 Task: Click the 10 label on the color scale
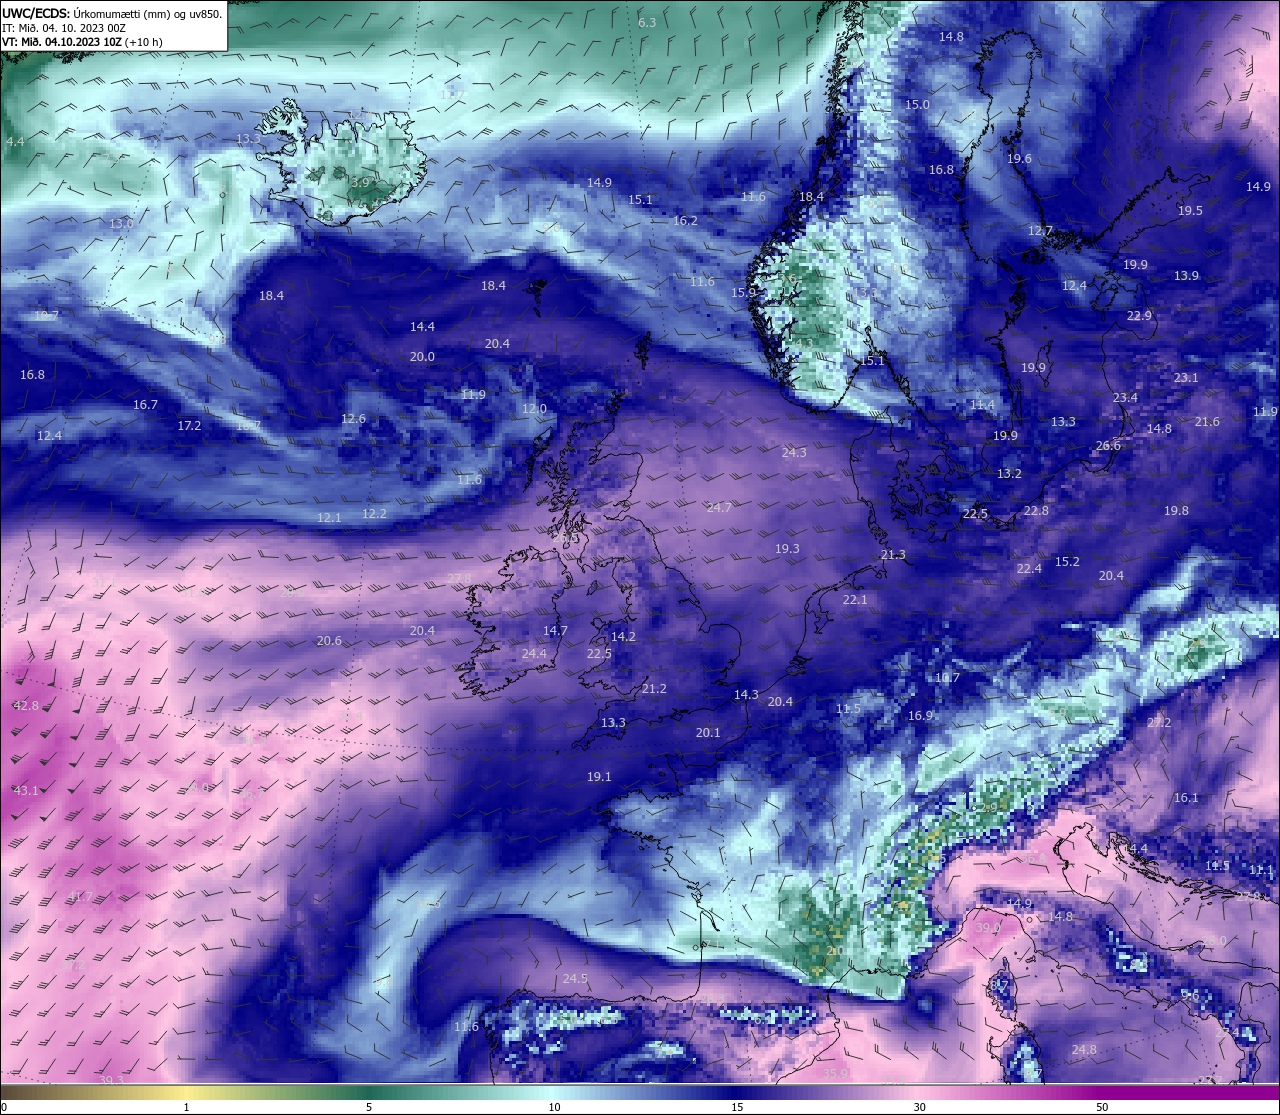[554, 1107]
